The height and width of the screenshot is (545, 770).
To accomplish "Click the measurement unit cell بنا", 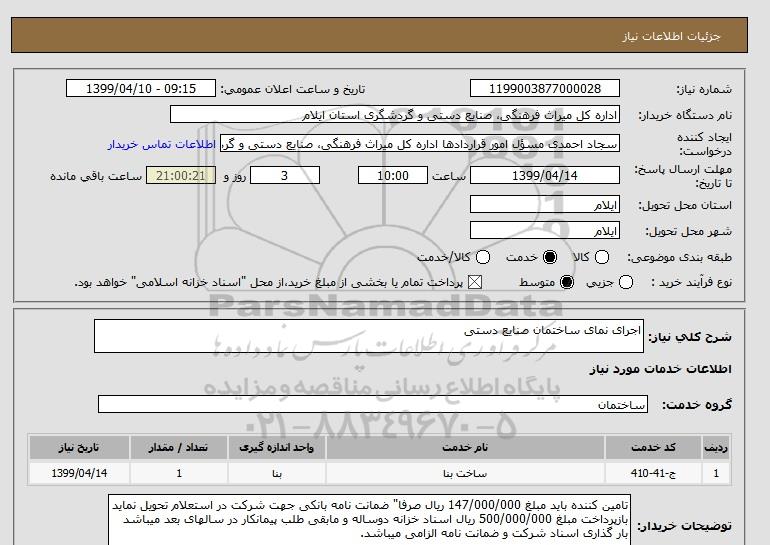I will [x=276, y=473].
